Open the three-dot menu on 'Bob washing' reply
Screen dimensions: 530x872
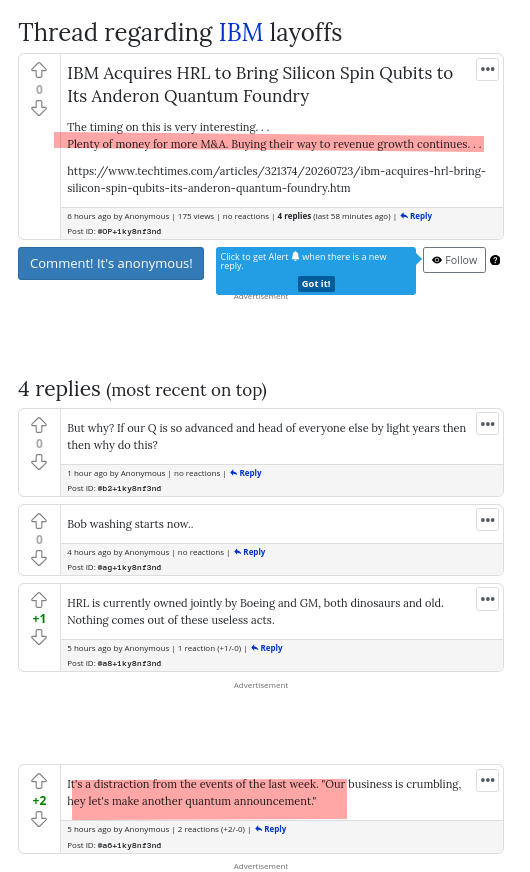[x=488, y=520]
